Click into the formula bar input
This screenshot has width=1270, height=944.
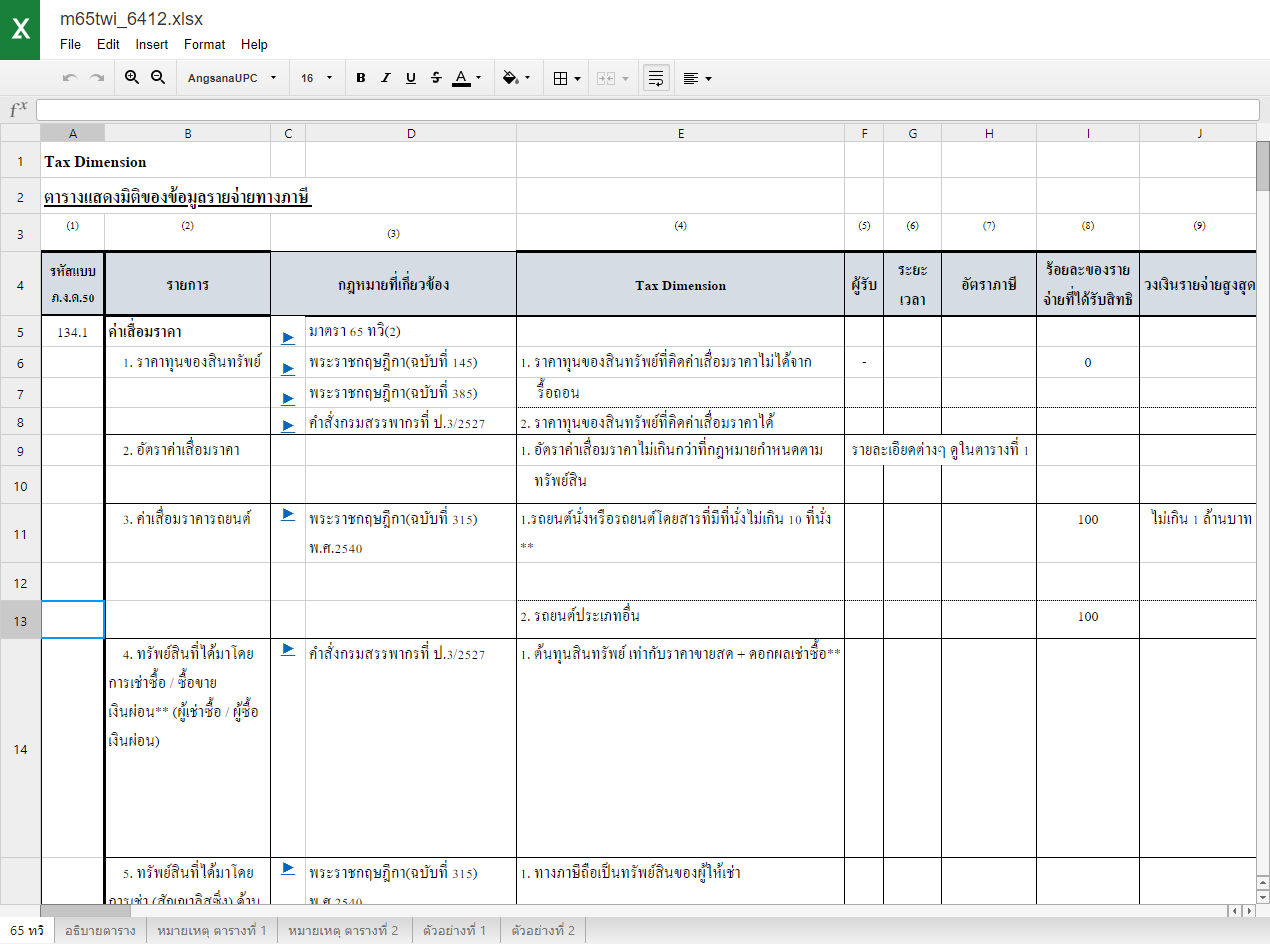coord(648,110)
